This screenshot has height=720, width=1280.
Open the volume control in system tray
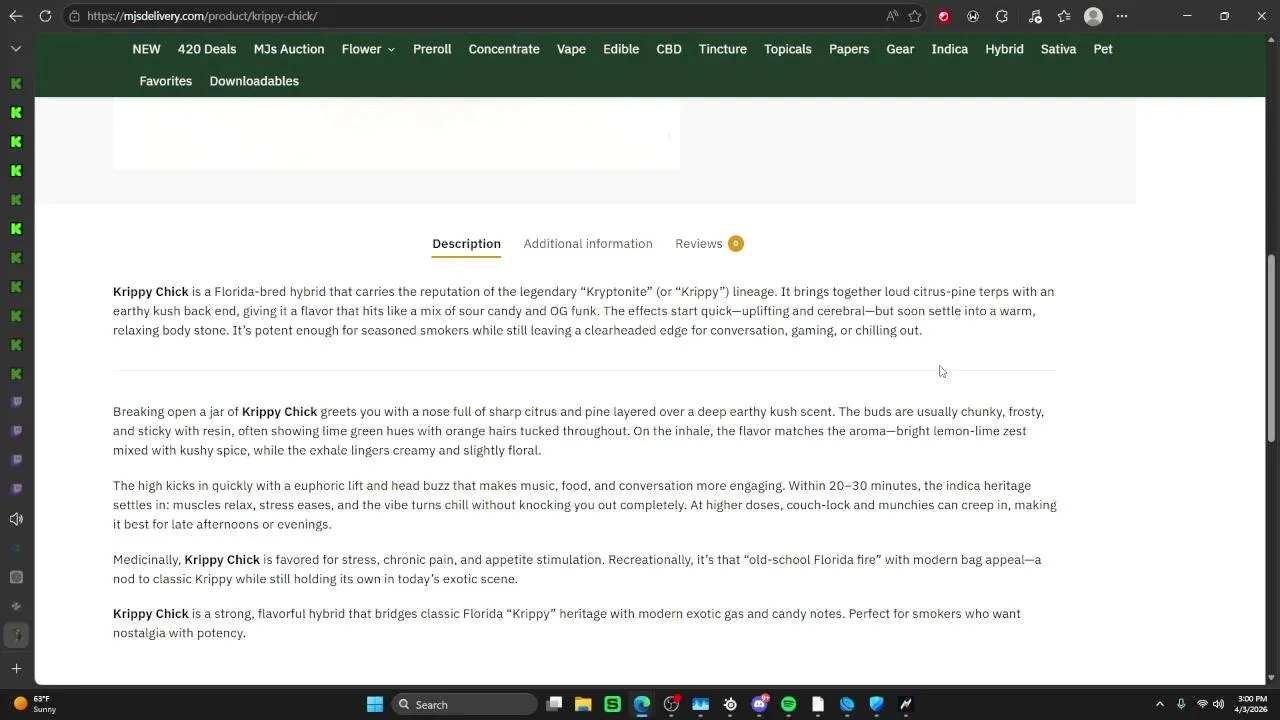(1218, 704)
